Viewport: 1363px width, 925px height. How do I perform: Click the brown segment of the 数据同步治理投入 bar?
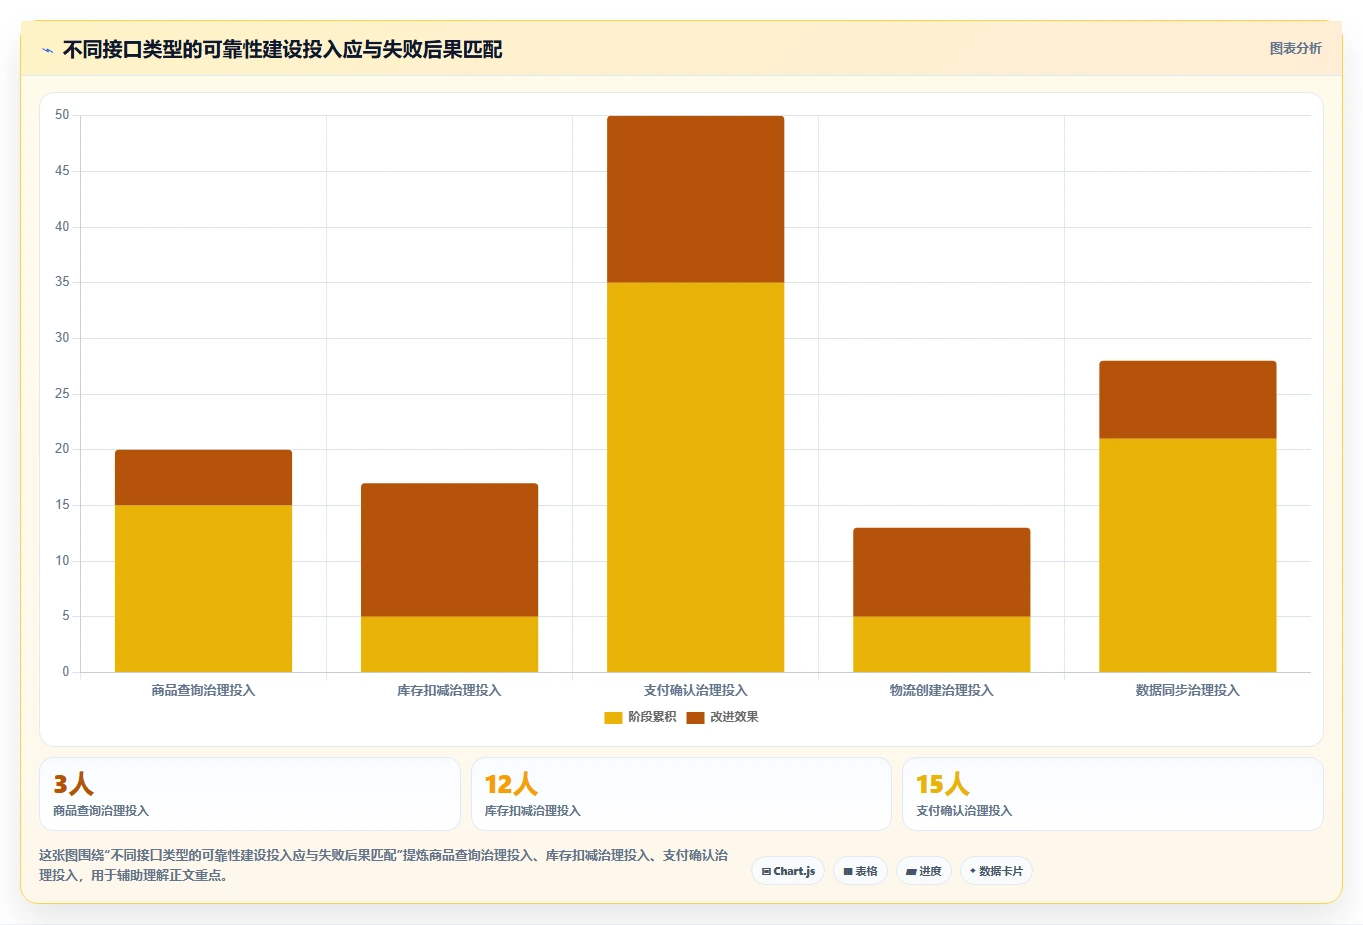click(1187, 400)
